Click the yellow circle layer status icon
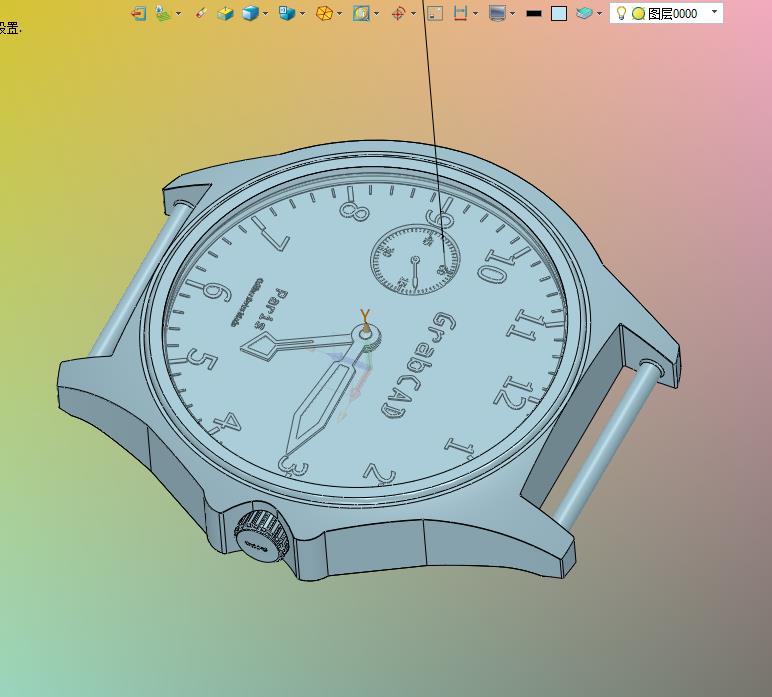772x697 pixels. click(639, 13)
